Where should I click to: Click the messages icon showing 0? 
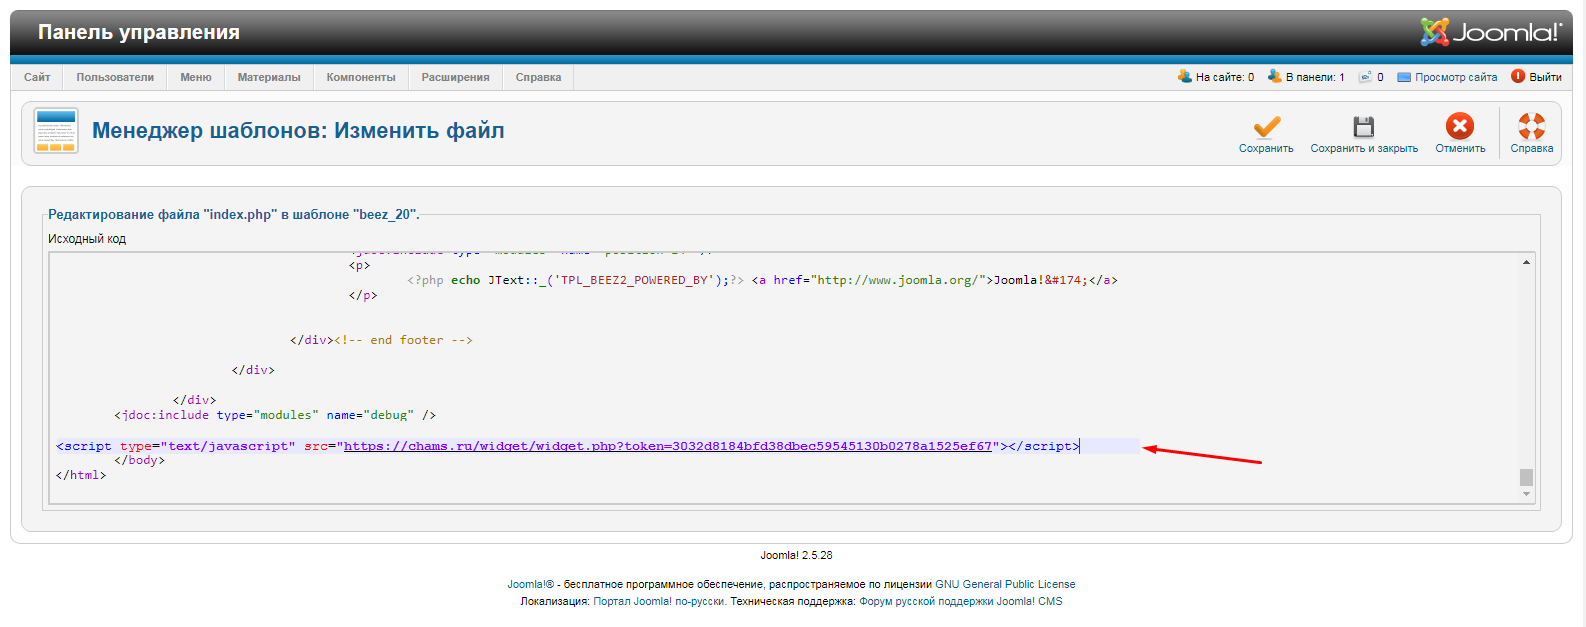tap(1365, 77)
